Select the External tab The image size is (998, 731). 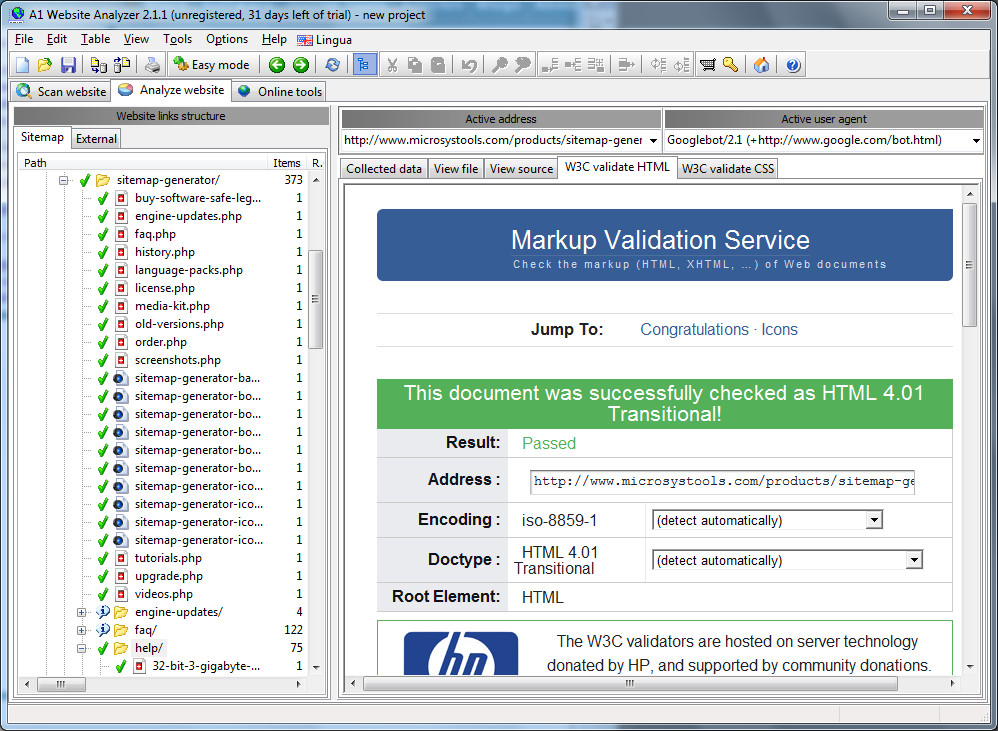96,139
